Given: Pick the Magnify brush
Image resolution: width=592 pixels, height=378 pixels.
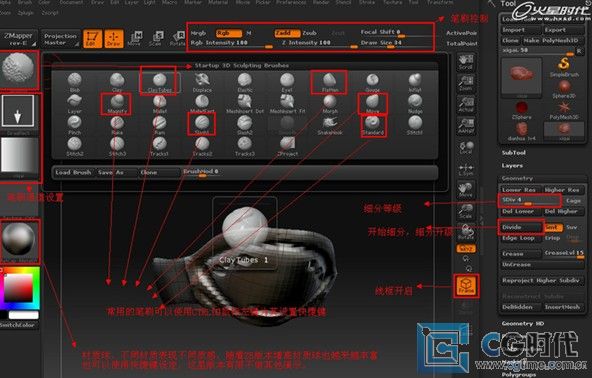Looking at the screenshot, I should (x=117, y=104).
